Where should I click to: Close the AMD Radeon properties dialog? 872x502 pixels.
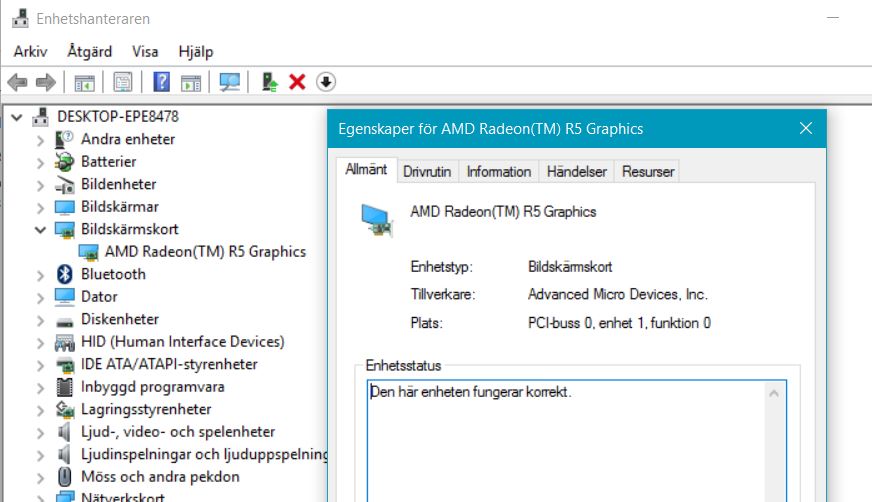[x=806, y=128]
